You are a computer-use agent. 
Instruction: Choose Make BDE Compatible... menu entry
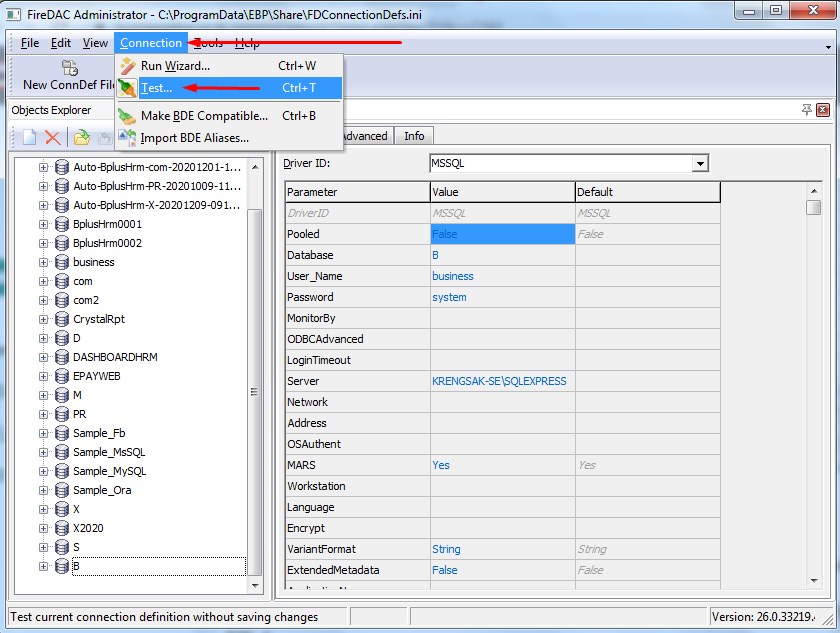(229, 116)
